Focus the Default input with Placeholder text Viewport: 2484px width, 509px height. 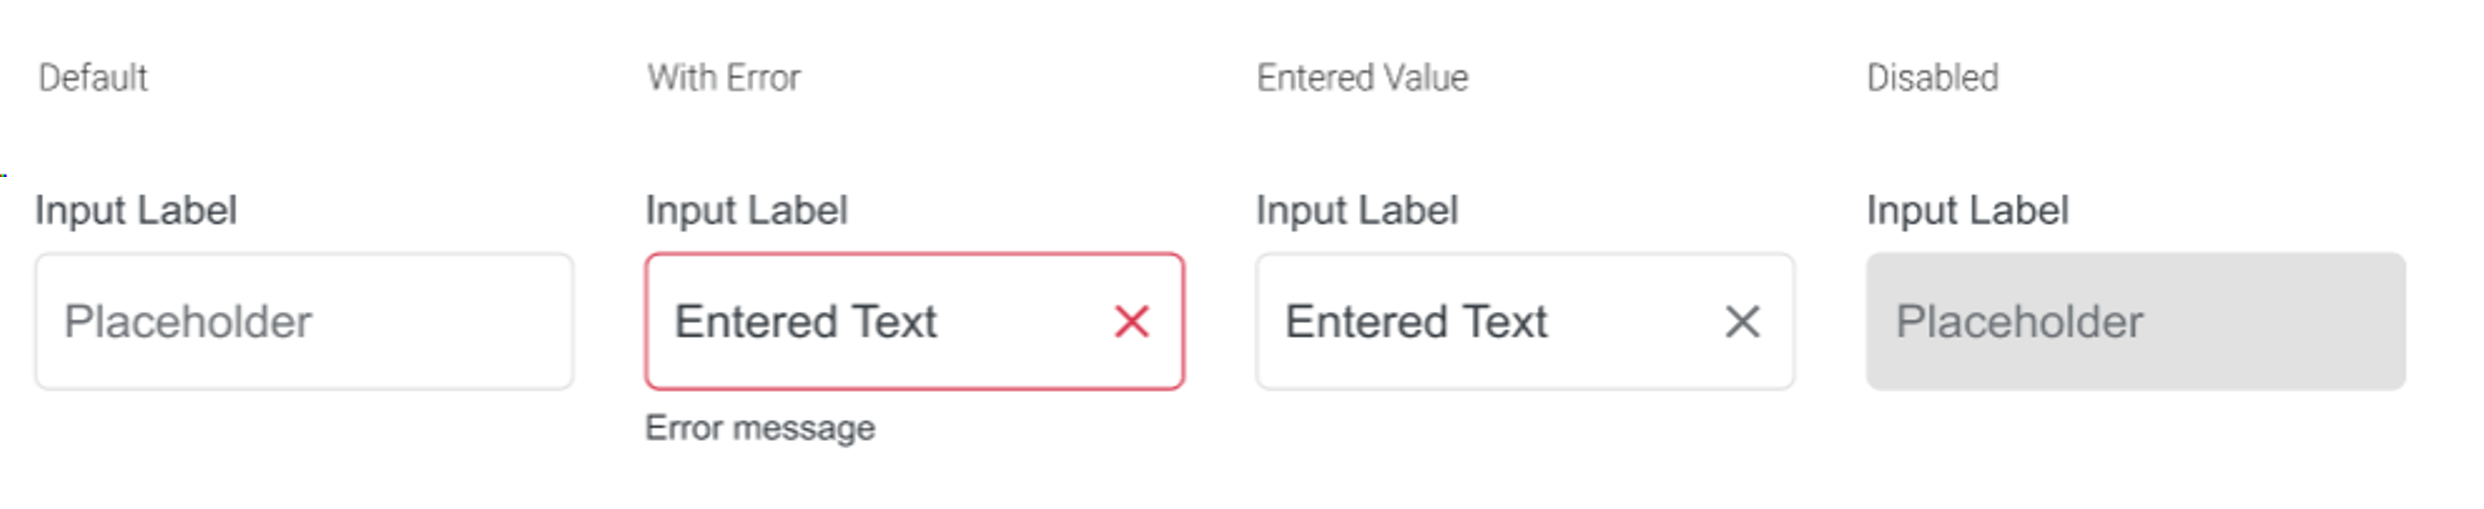[304, 321]
